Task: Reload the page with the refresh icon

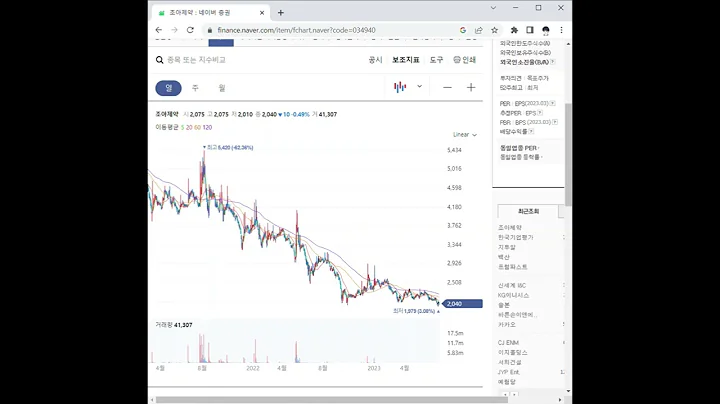Action: tap(190, 30)
